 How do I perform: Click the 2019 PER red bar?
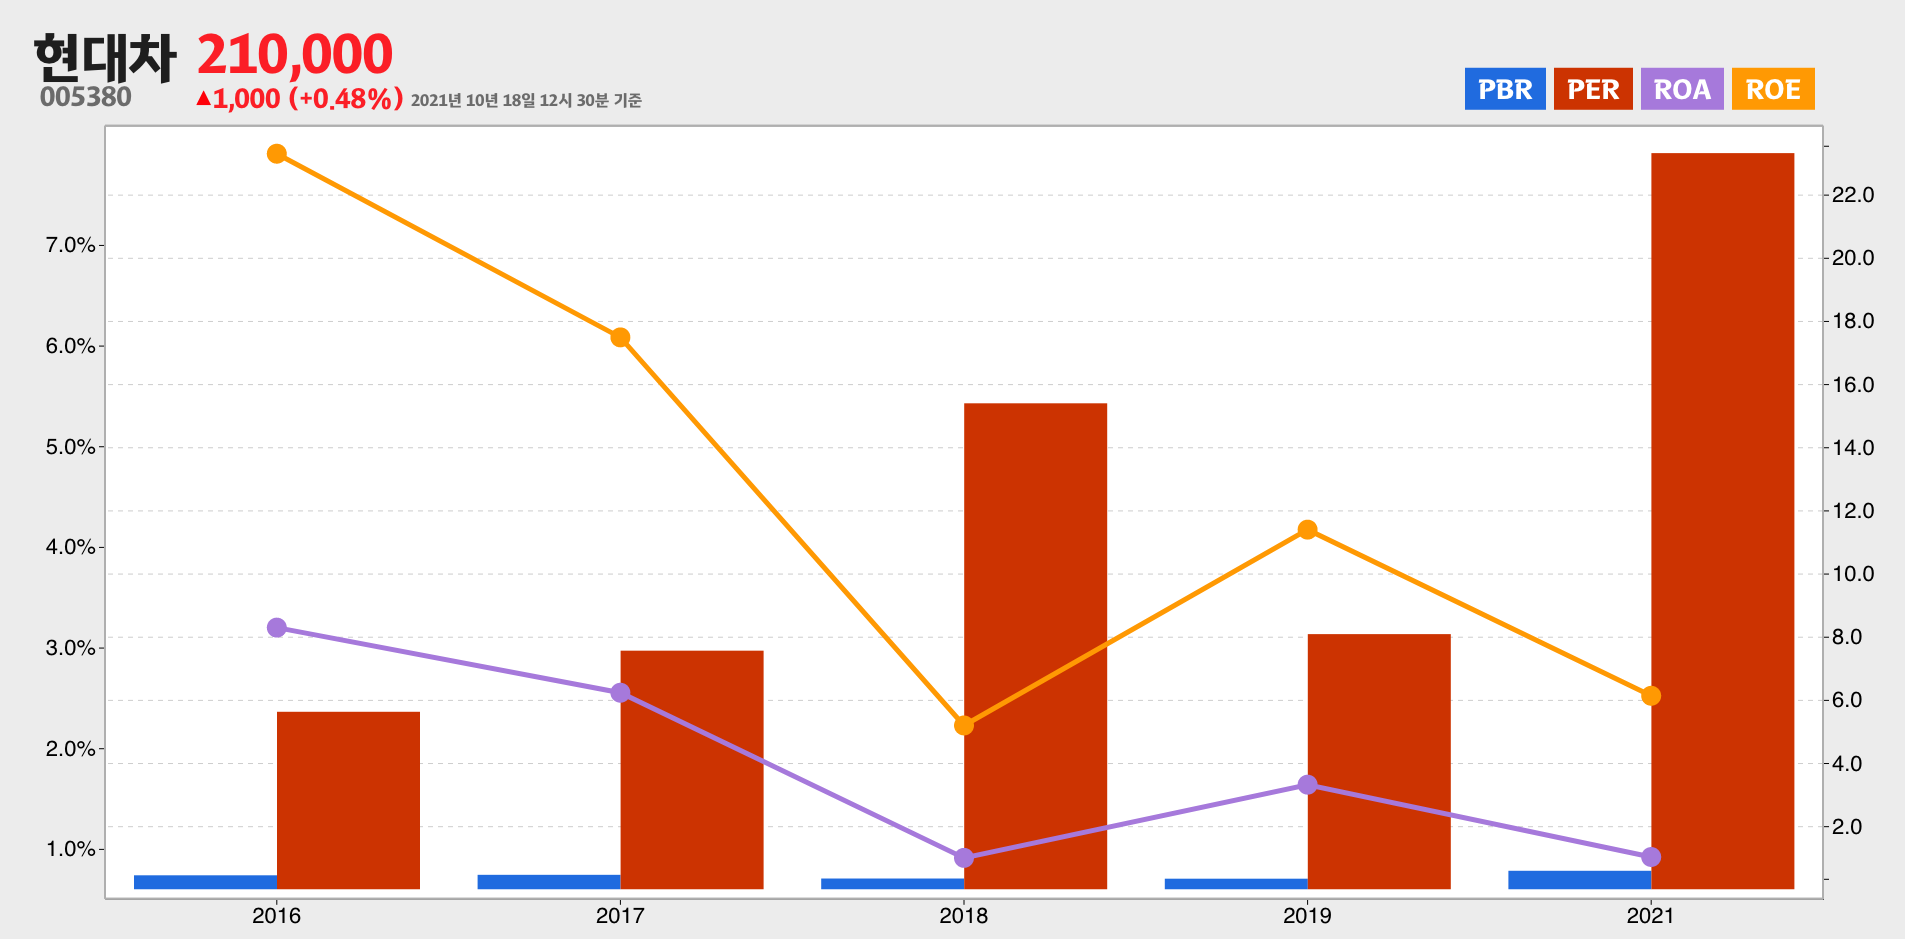pyautogui.click(x=1379, y=761)
